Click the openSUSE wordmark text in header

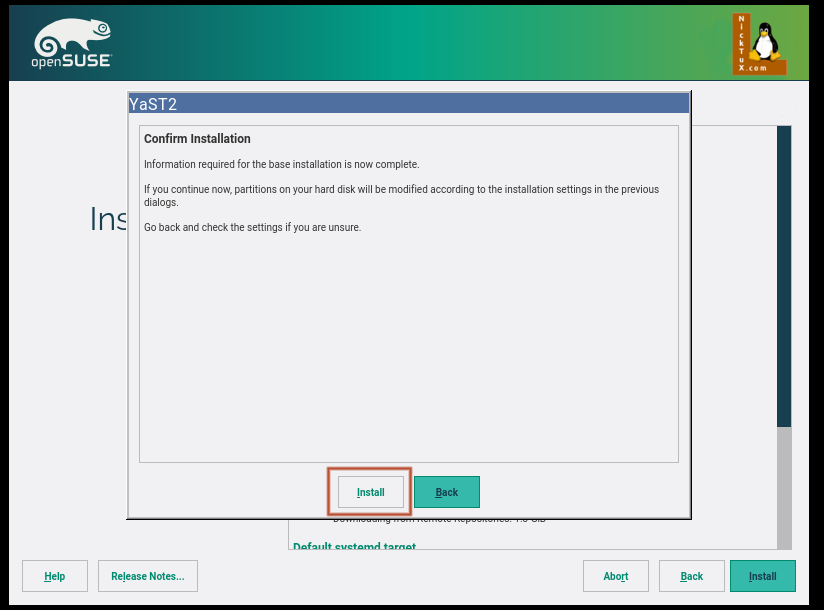tap(72, 62)
